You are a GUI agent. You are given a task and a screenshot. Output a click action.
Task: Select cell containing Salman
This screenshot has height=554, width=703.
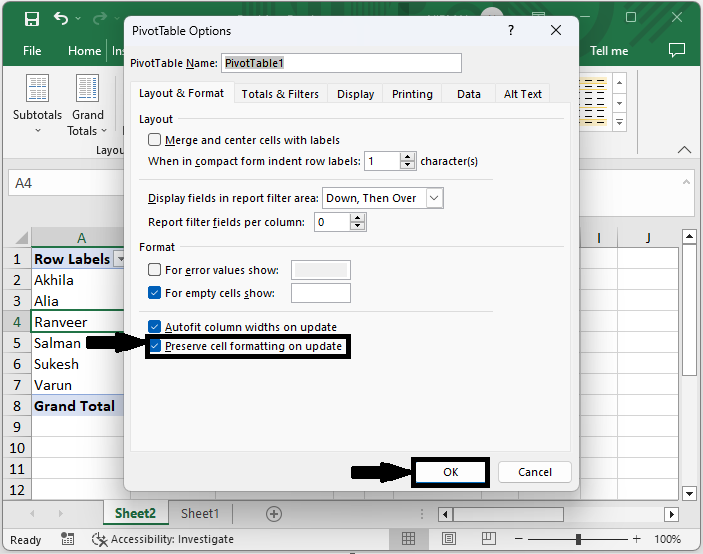pyautogui.click(x=77, y=343)
